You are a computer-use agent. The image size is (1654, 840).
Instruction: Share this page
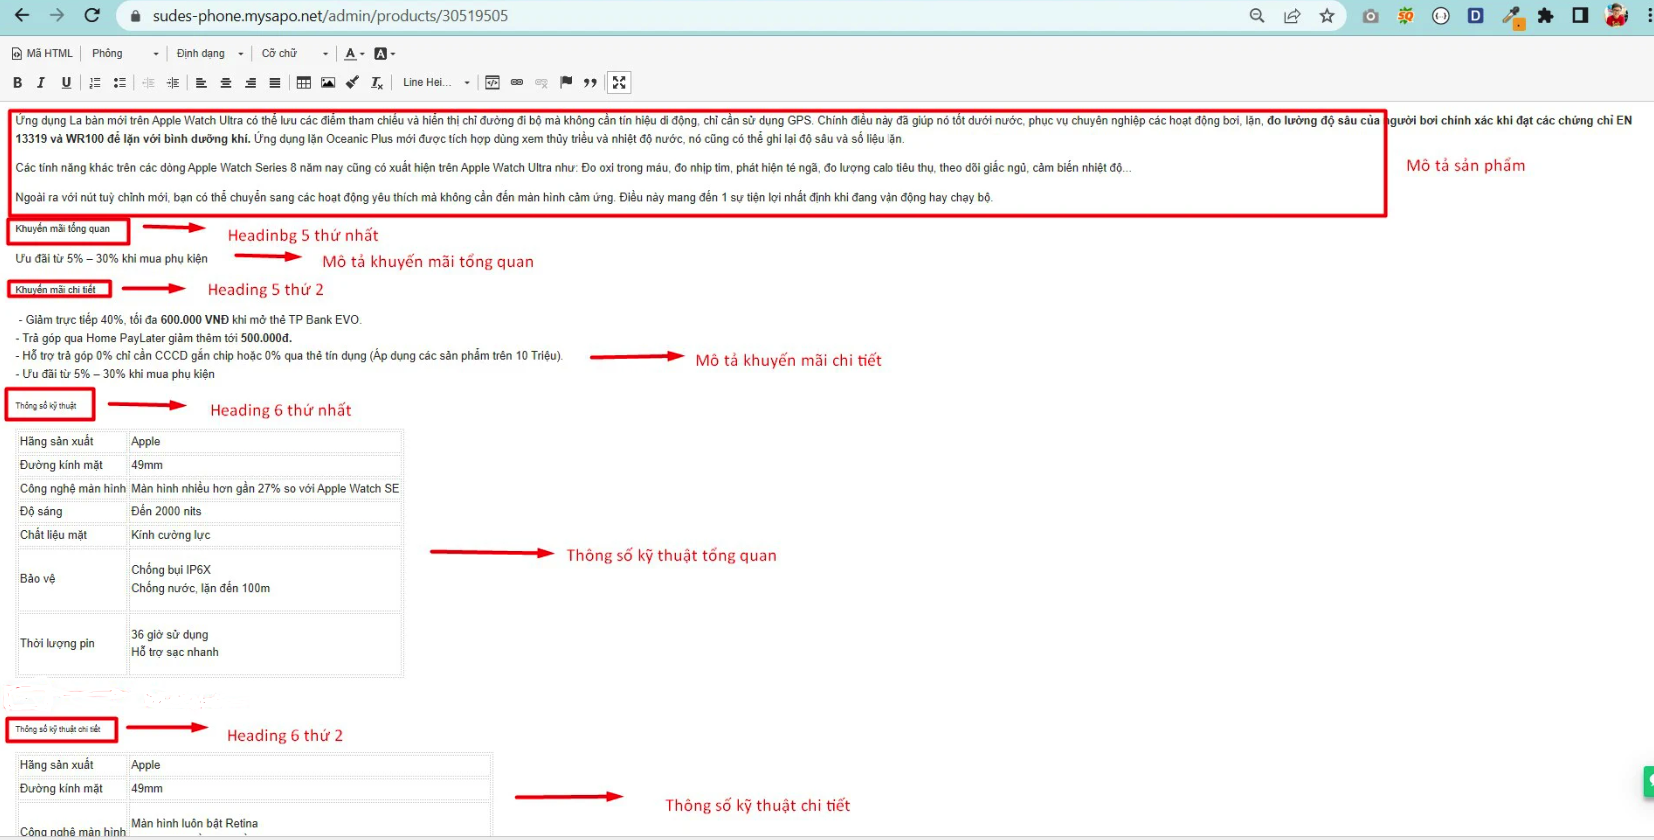point(1292,16)
